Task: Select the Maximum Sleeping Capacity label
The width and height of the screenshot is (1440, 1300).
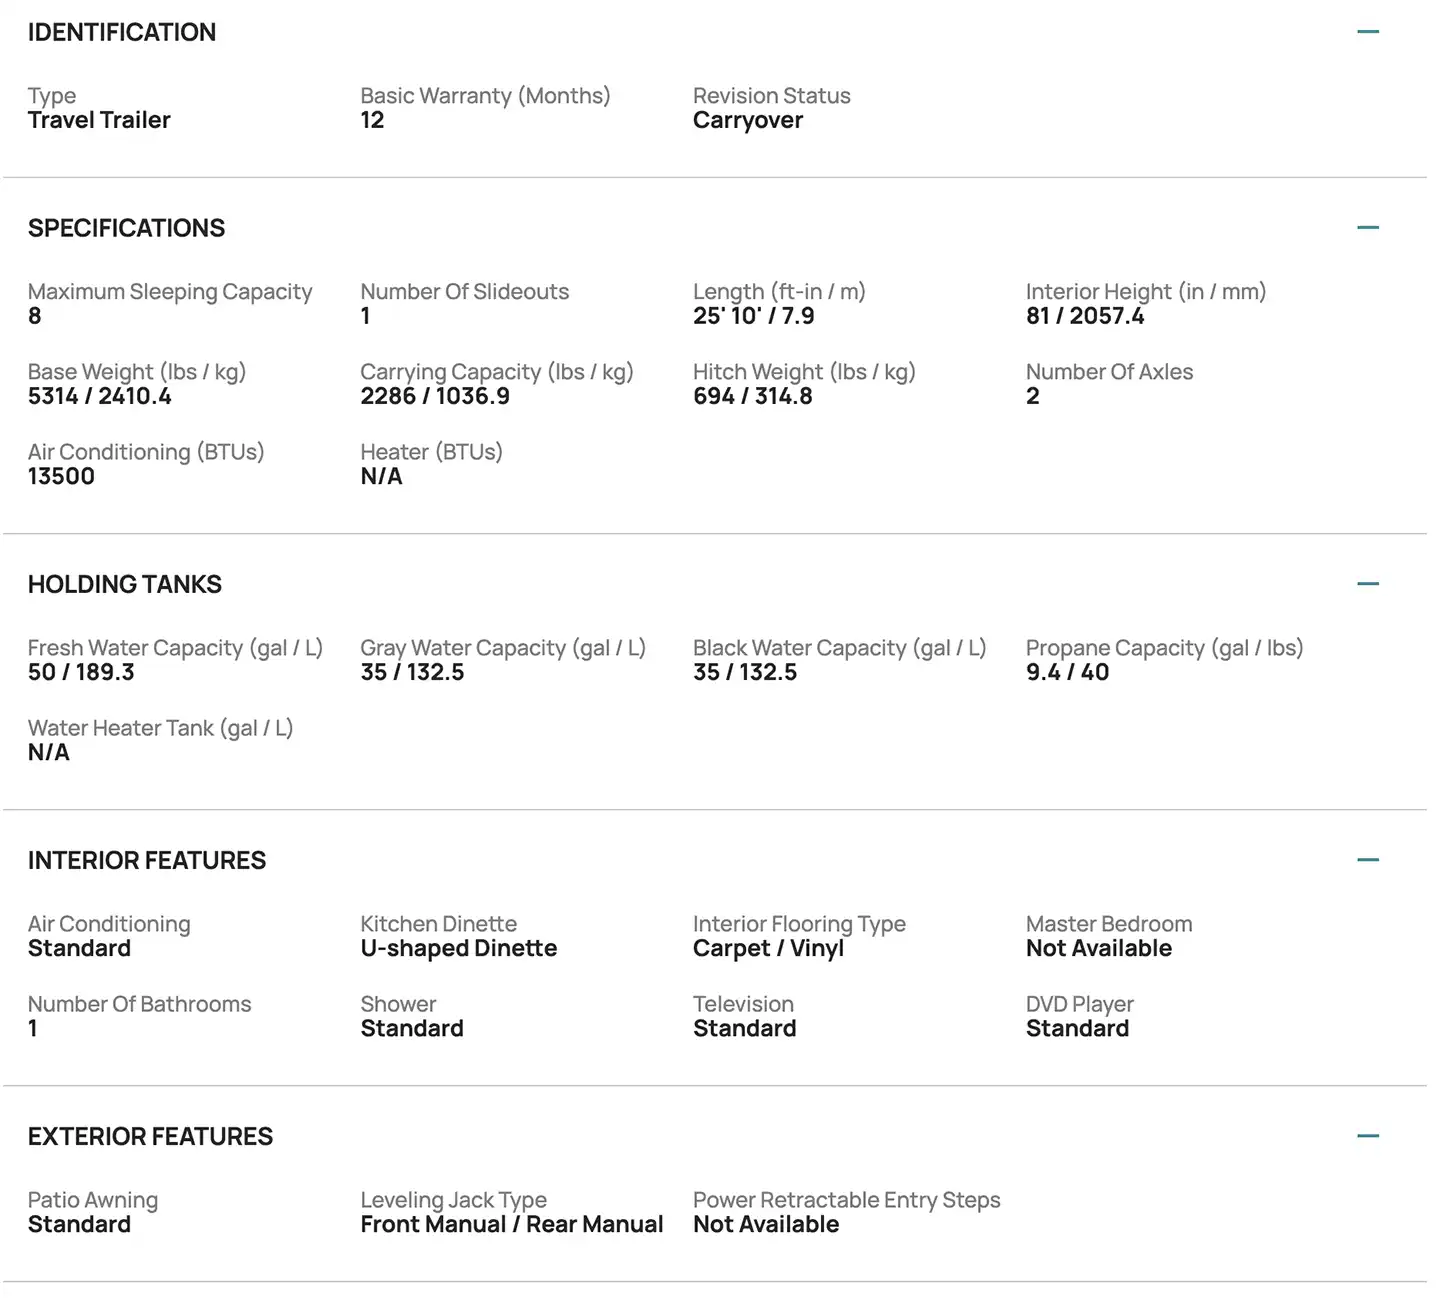Action: [170, 292]
